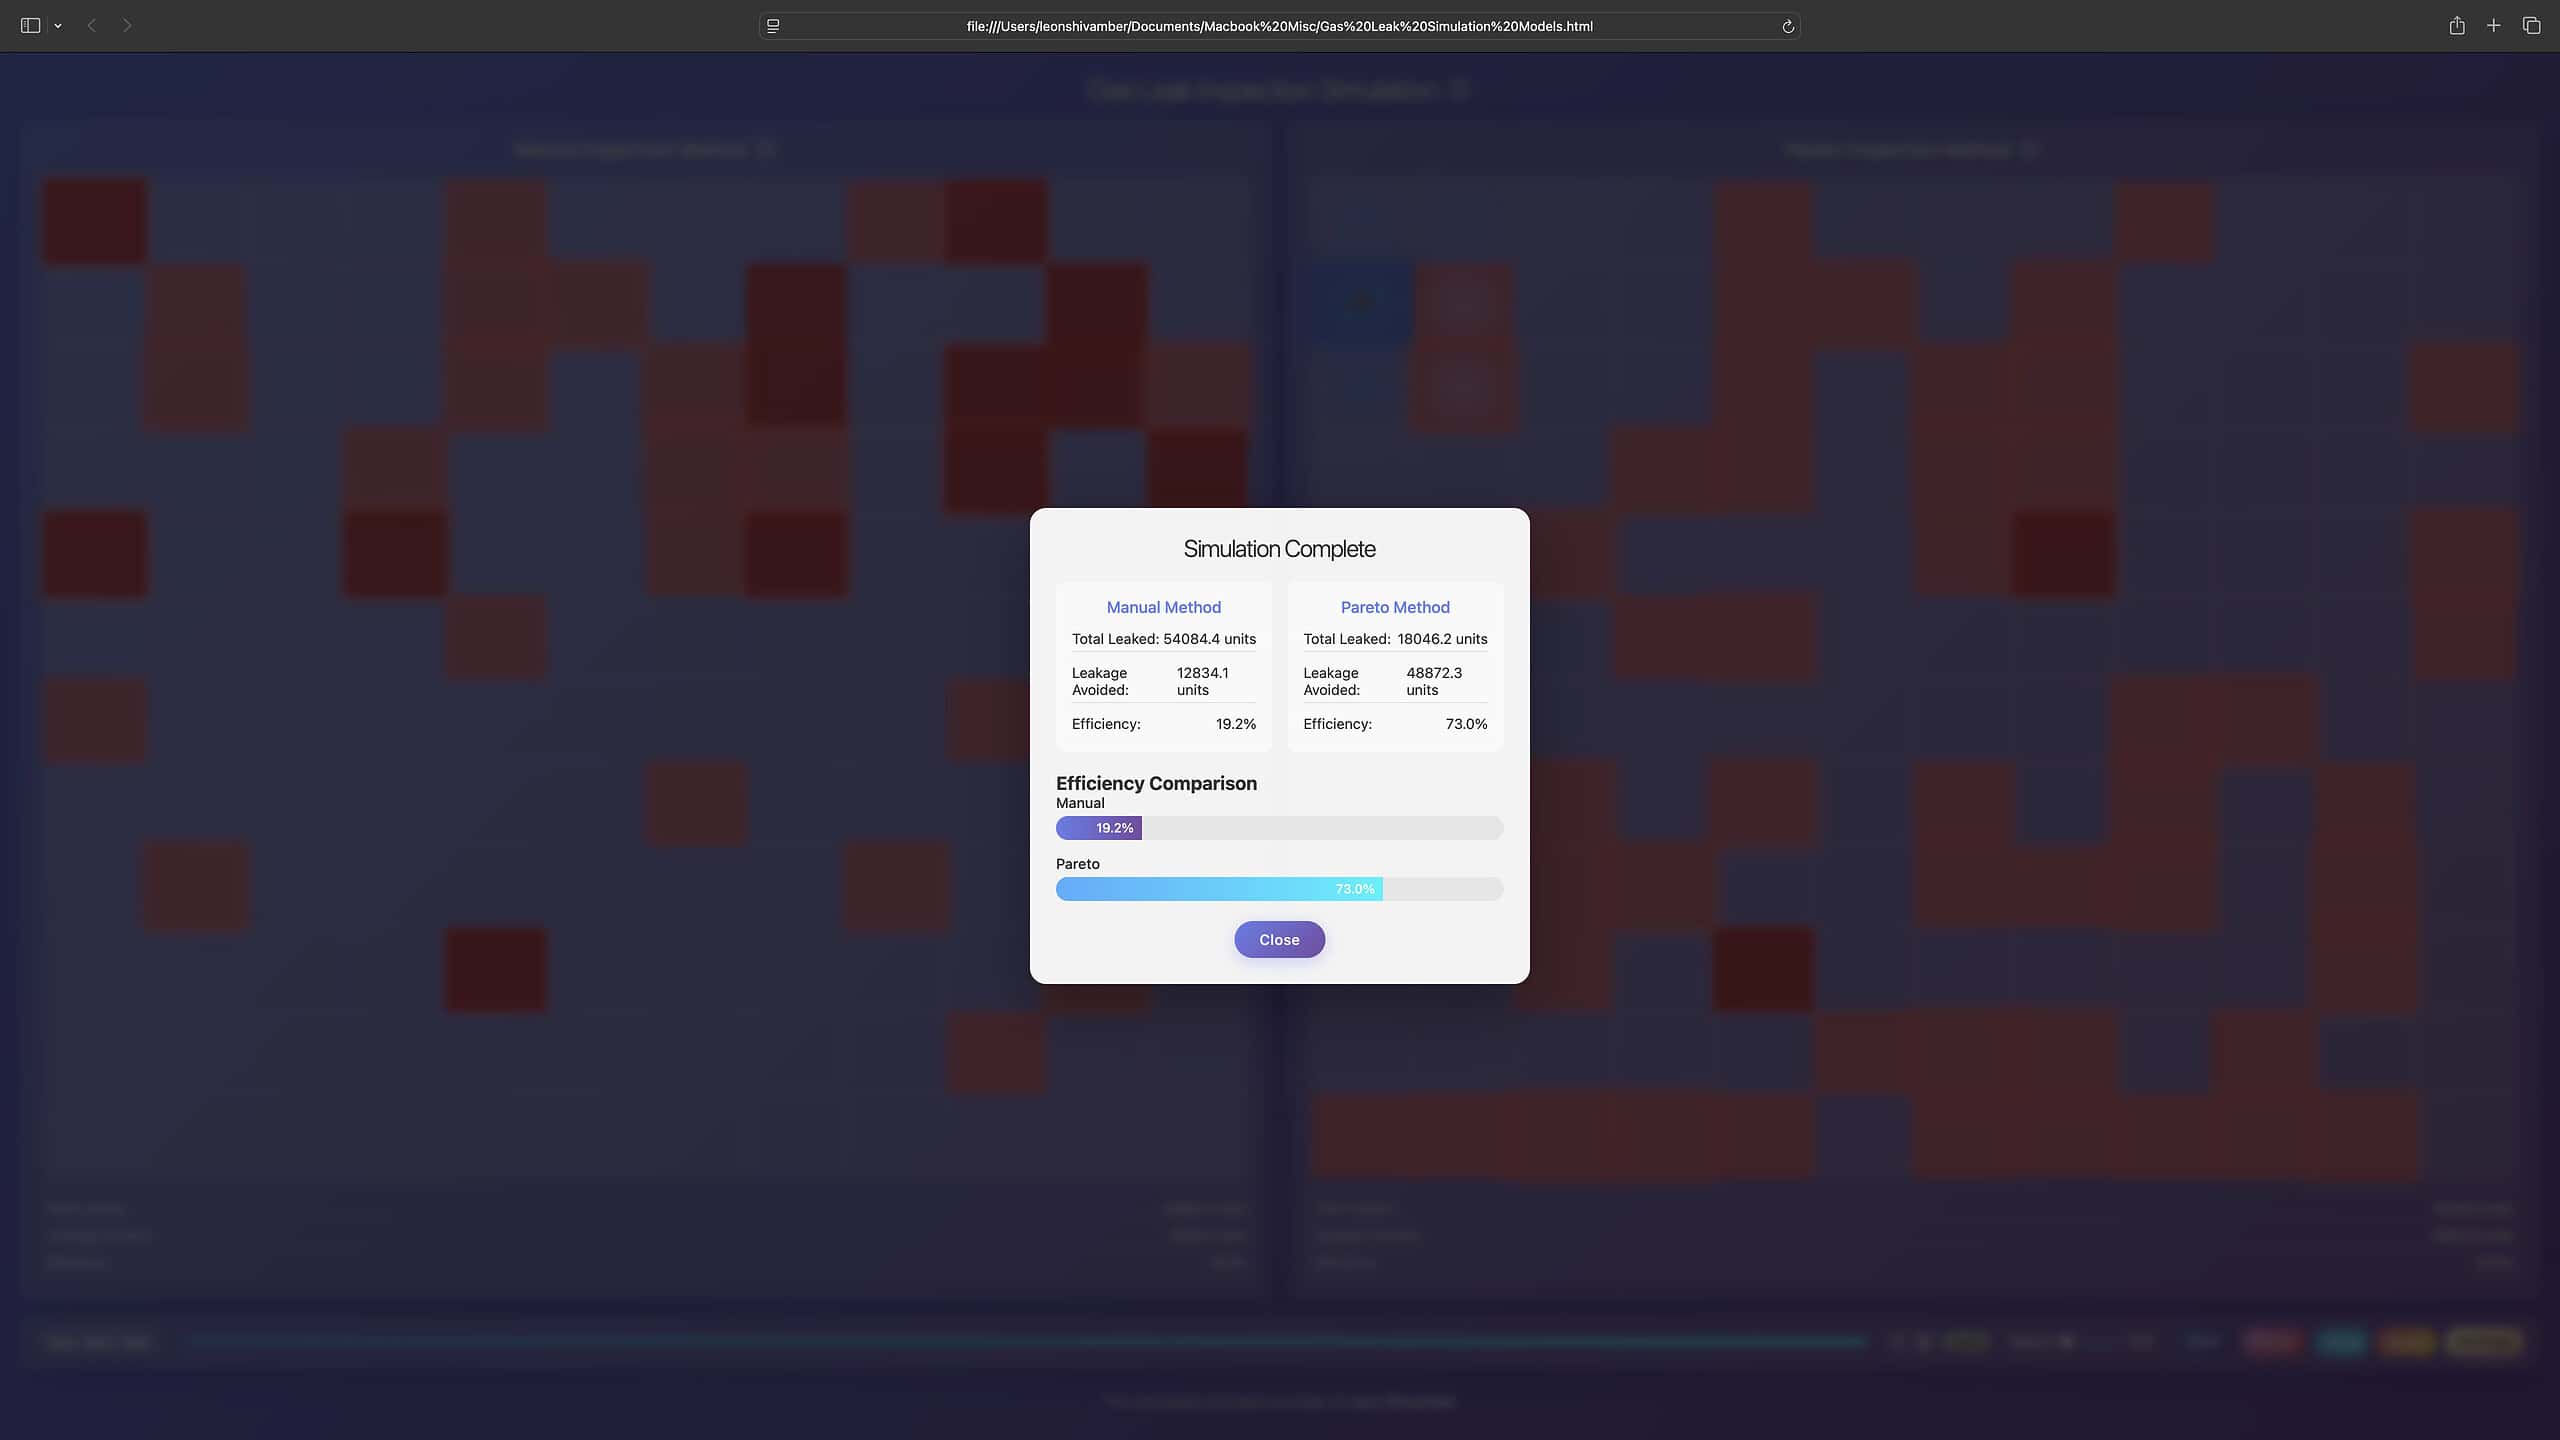Click the address bar URL field
This screenshot has height=1440, width=2560.
1279,26
